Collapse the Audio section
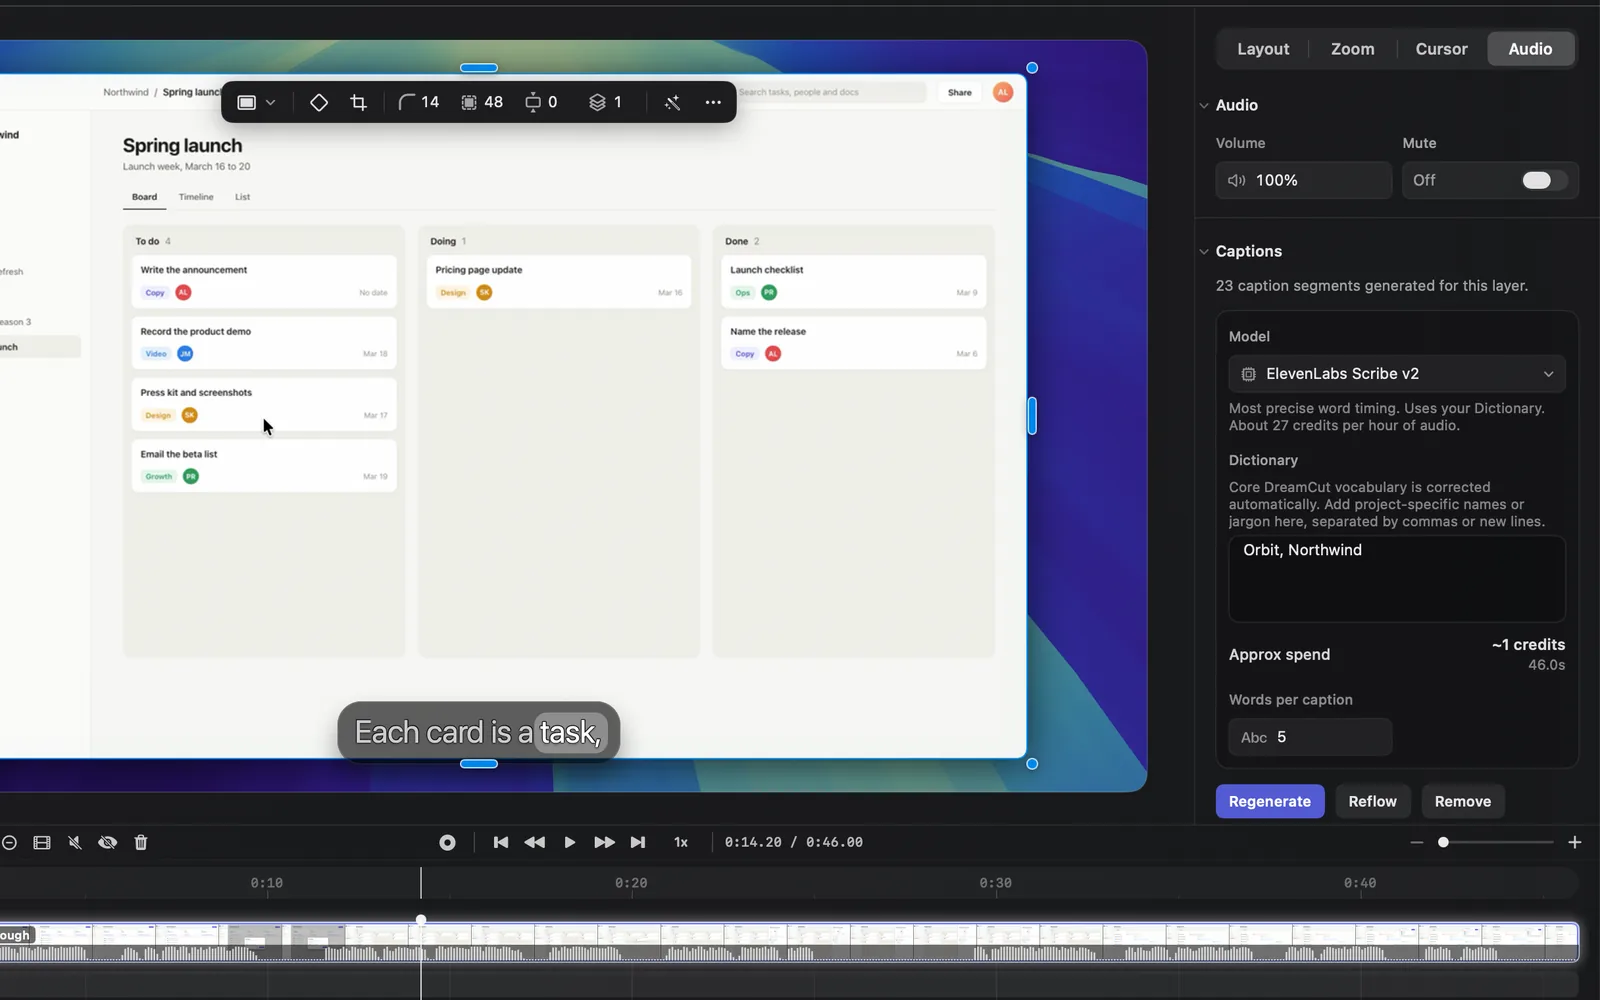This screenshot has height=1000, width=1600. (1204, 105)
